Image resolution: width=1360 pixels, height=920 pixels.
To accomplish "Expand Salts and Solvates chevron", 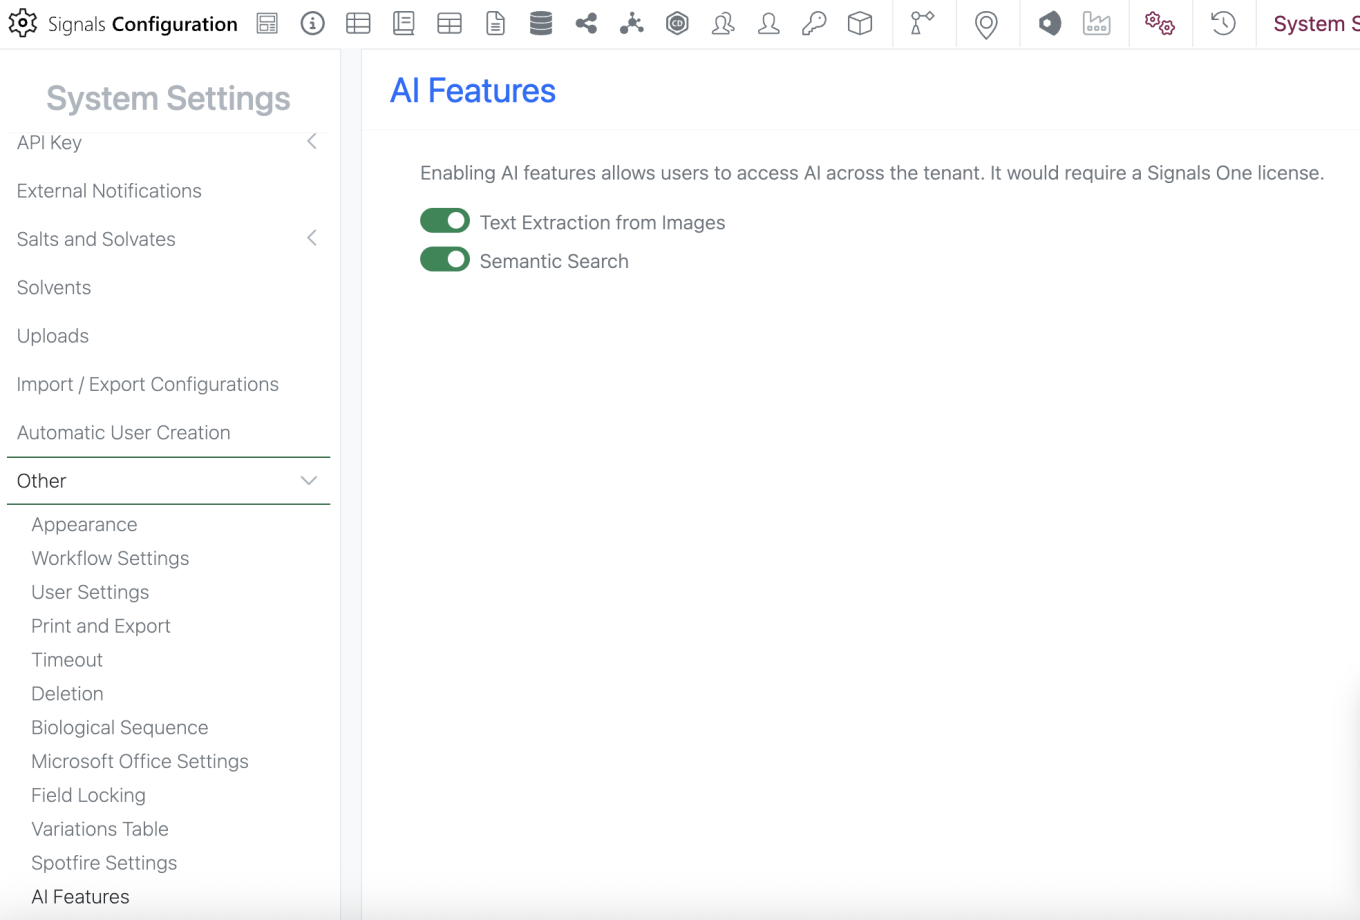I will (x=312, y=238).
